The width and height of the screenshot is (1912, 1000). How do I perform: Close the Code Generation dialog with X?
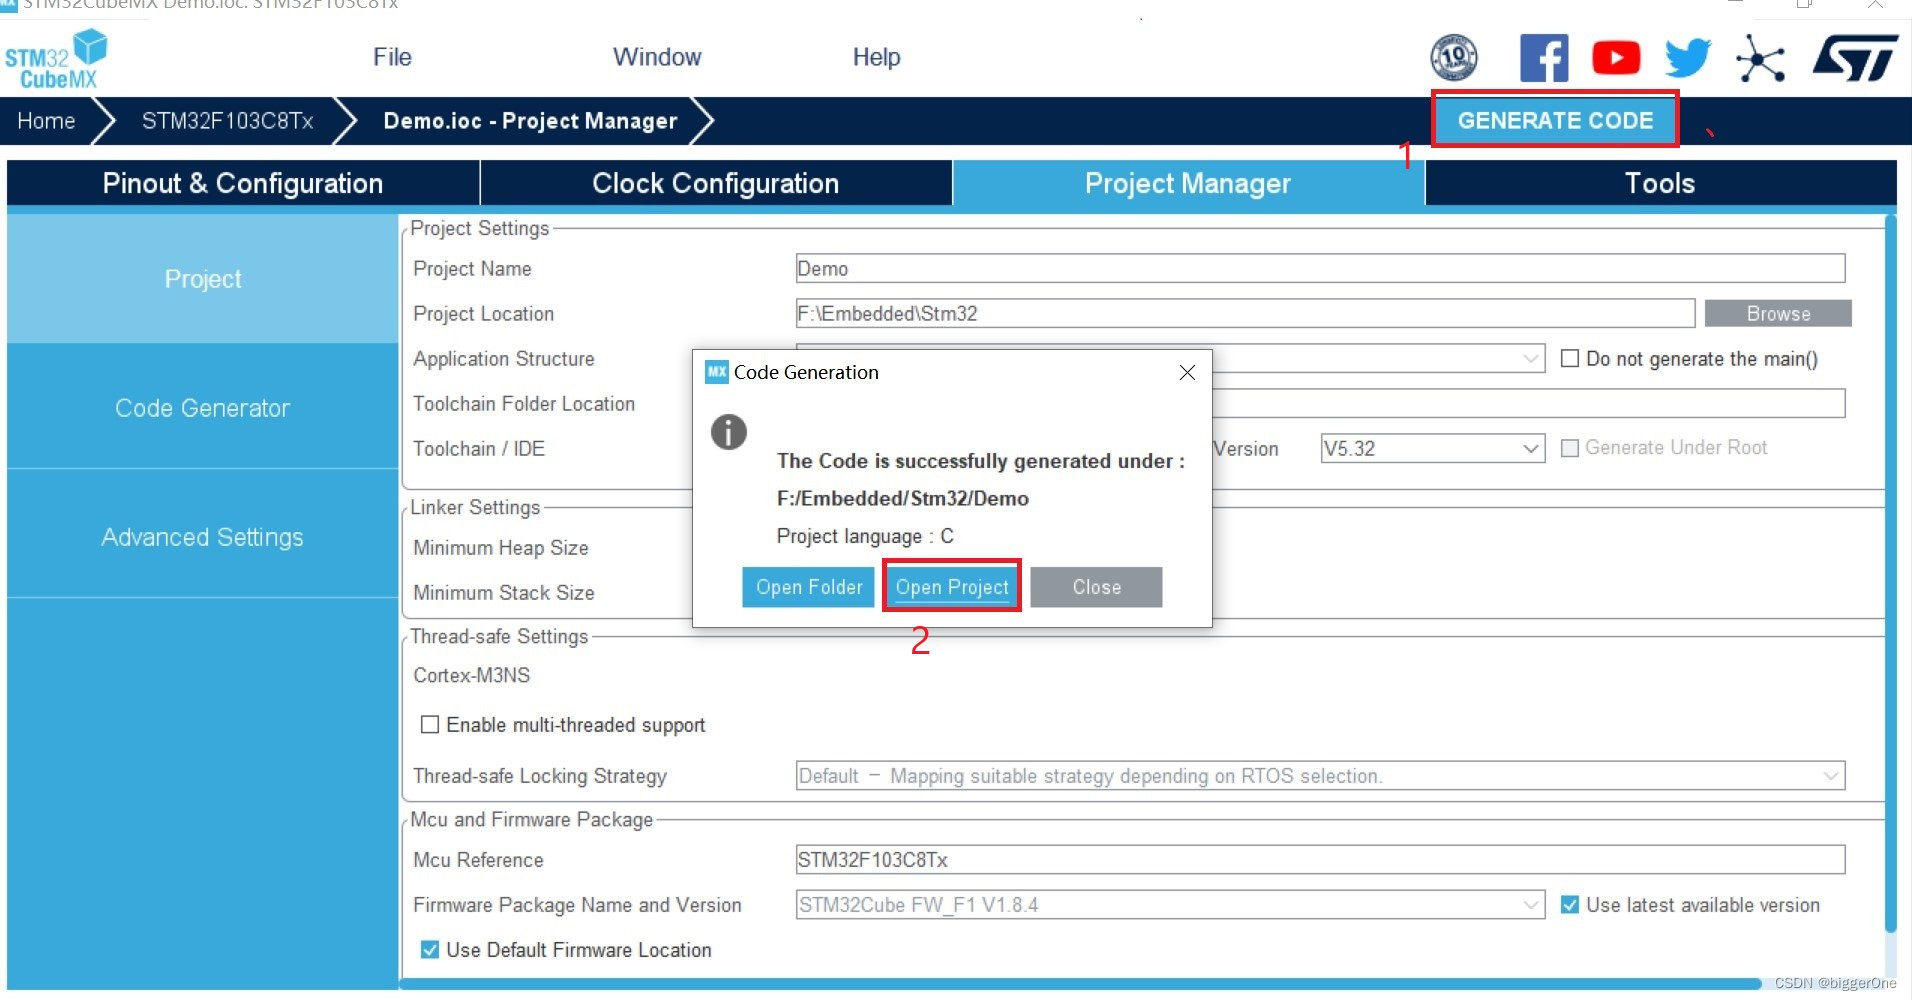pyautogui.click(x=1187, y=372)
